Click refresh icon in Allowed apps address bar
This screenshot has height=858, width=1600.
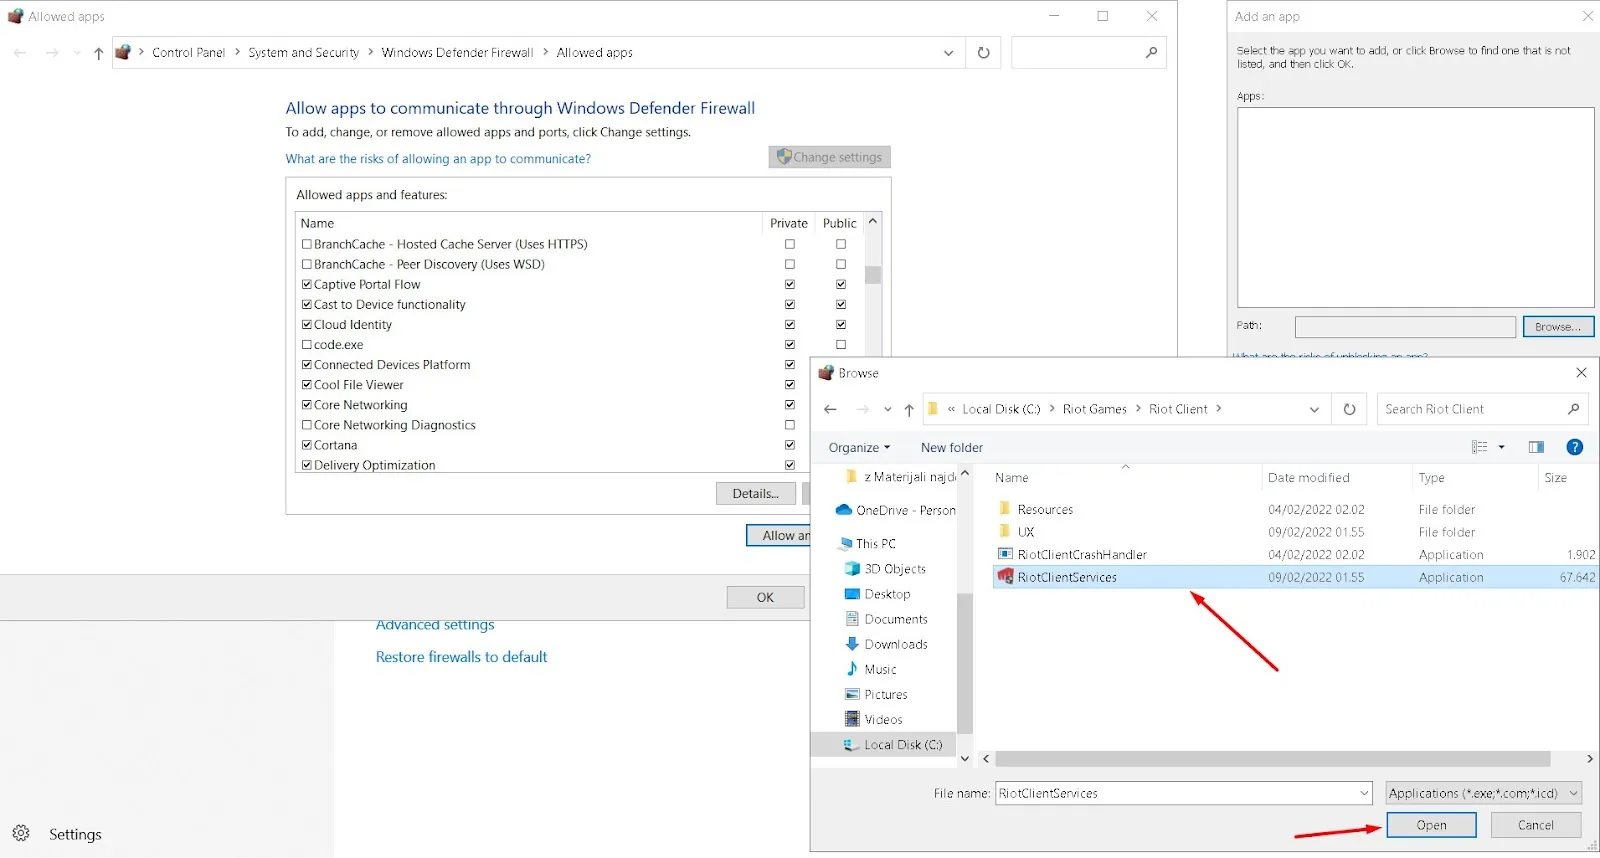coord(983,53)
